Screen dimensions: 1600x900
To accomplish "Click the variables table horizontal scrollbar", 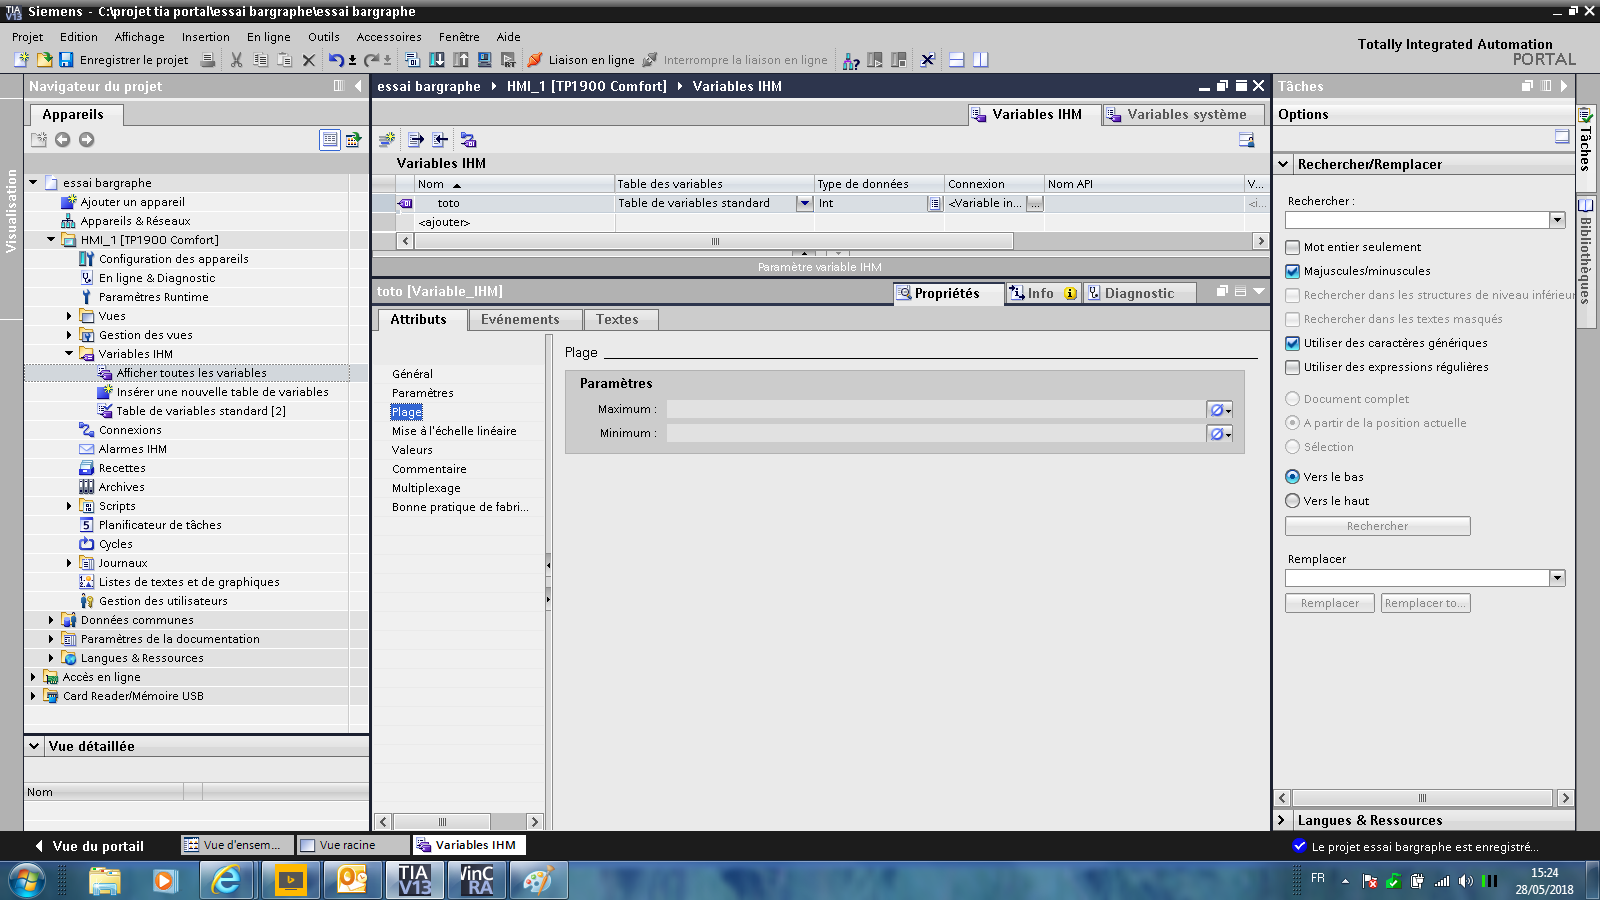I will click(715, 241).
